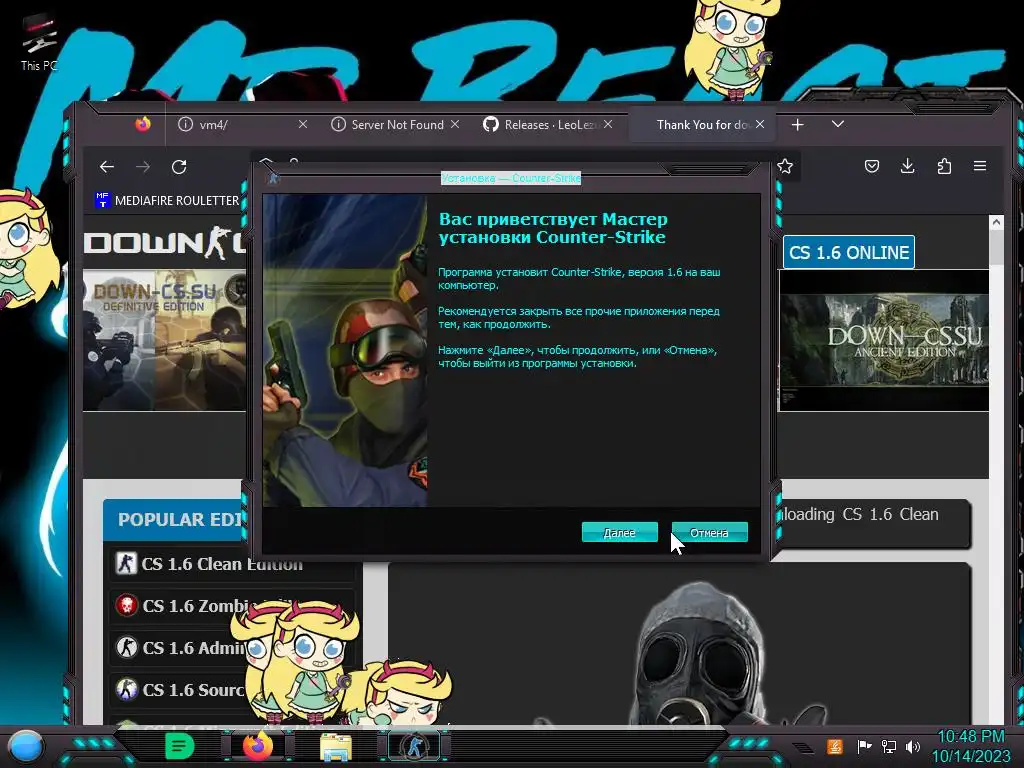Open the network tray icon
The height and width of the screenshot is (768, 1024).
[x=888, y=746]
